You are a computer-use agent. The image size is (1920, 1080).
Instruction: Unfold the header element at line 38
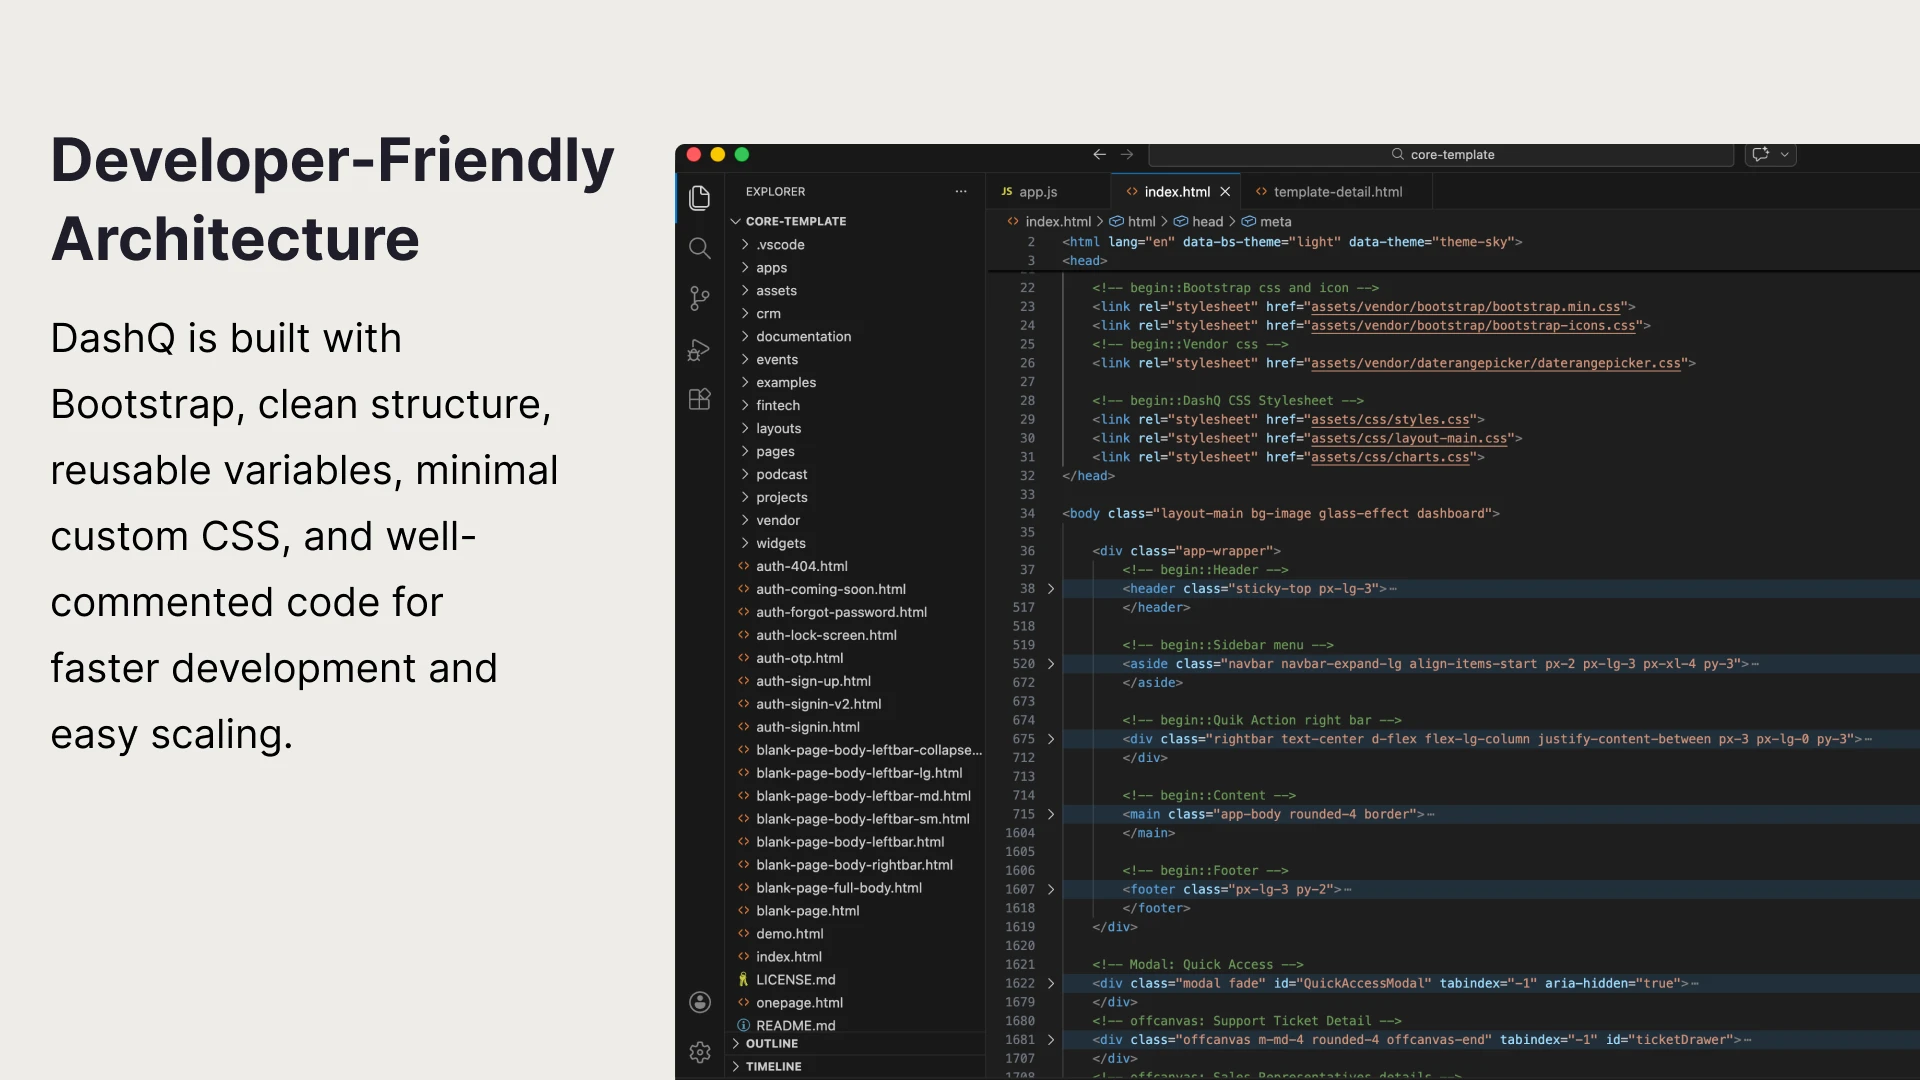1051,589
